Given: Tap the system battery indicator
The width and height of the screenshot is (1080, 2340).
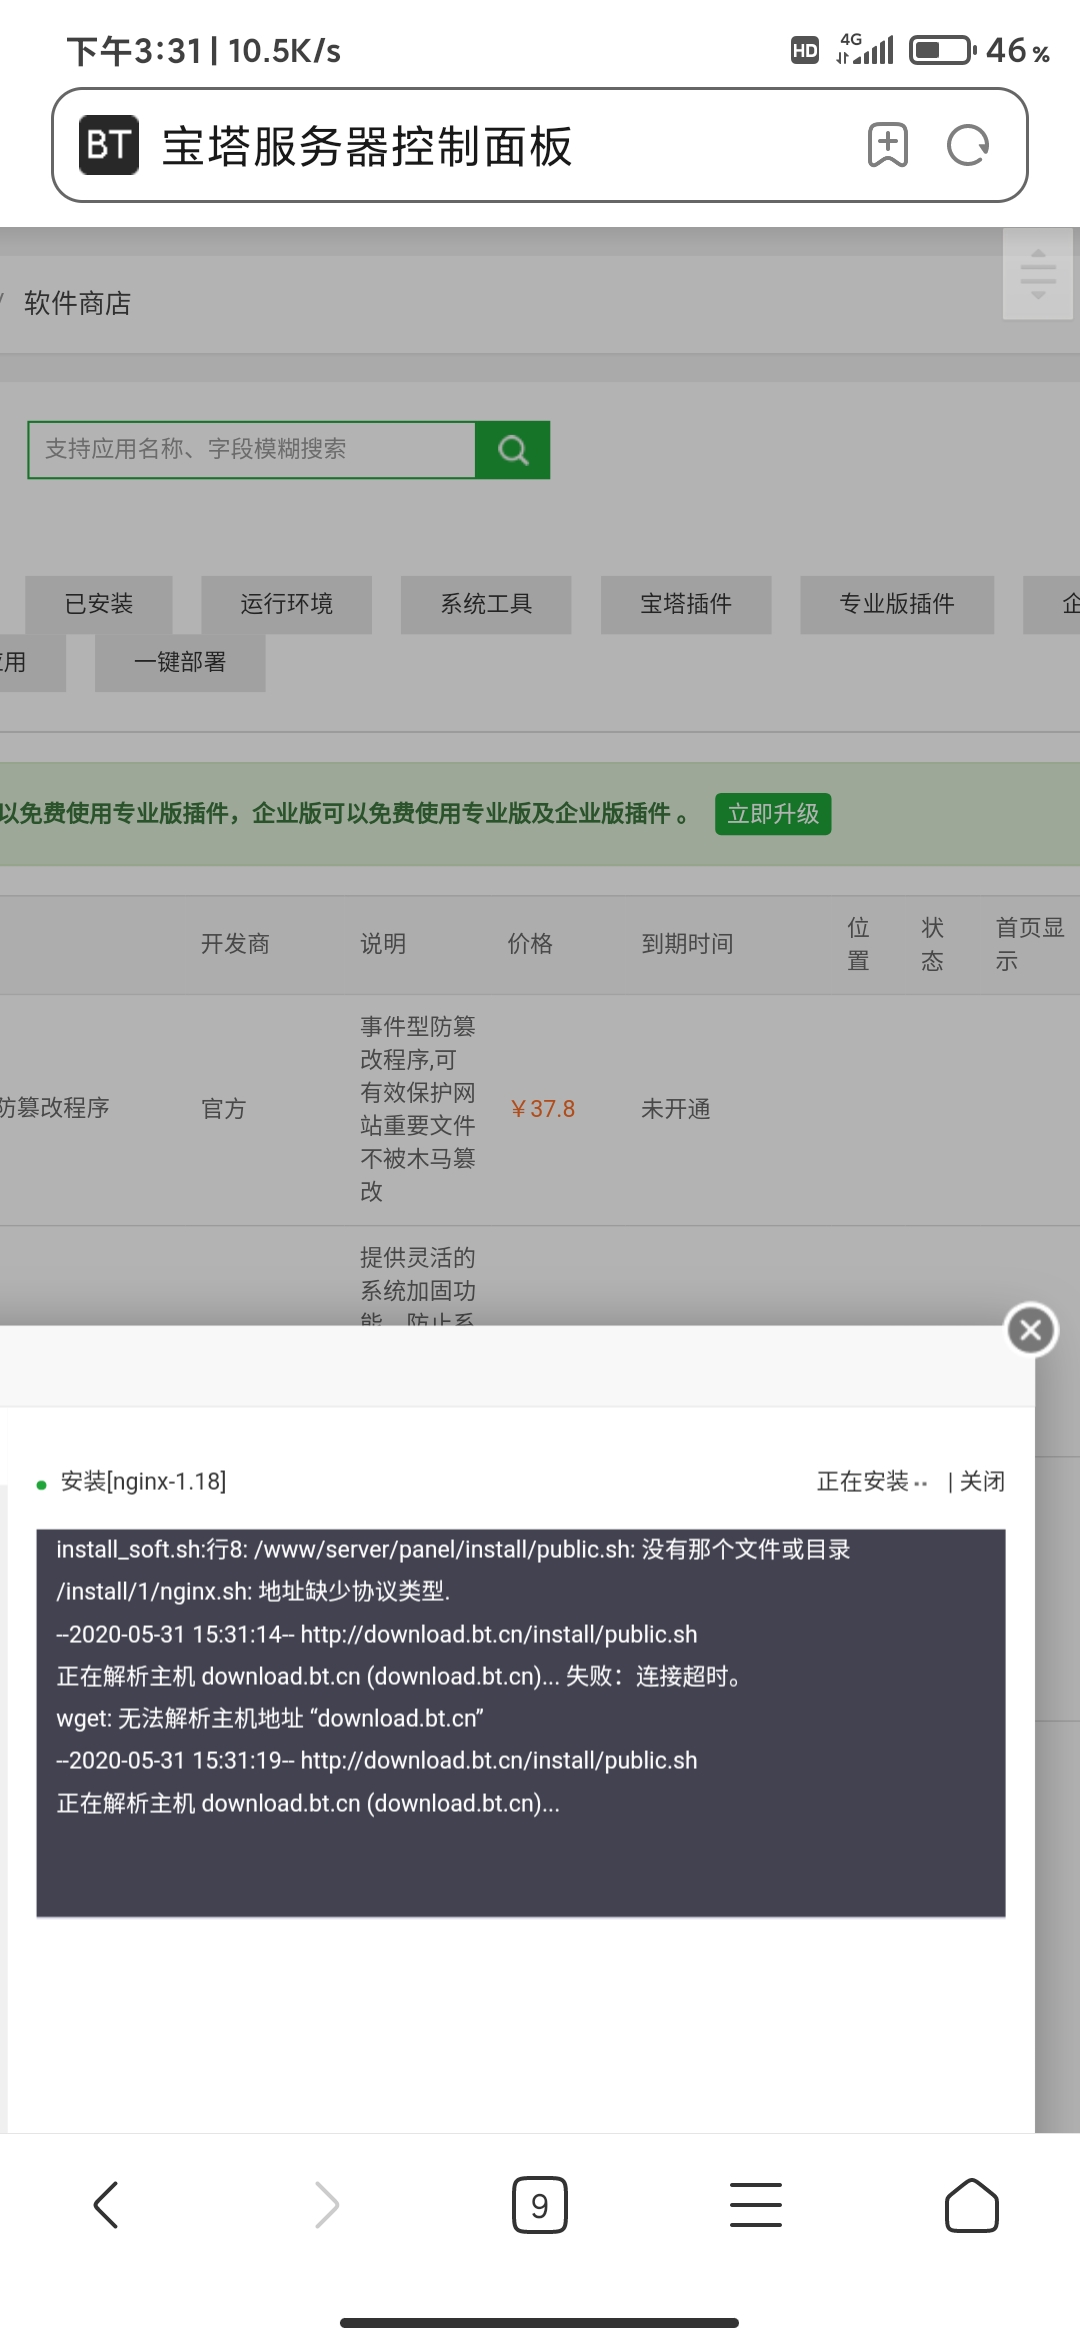Looking at the screenshot, I should 944,50.
